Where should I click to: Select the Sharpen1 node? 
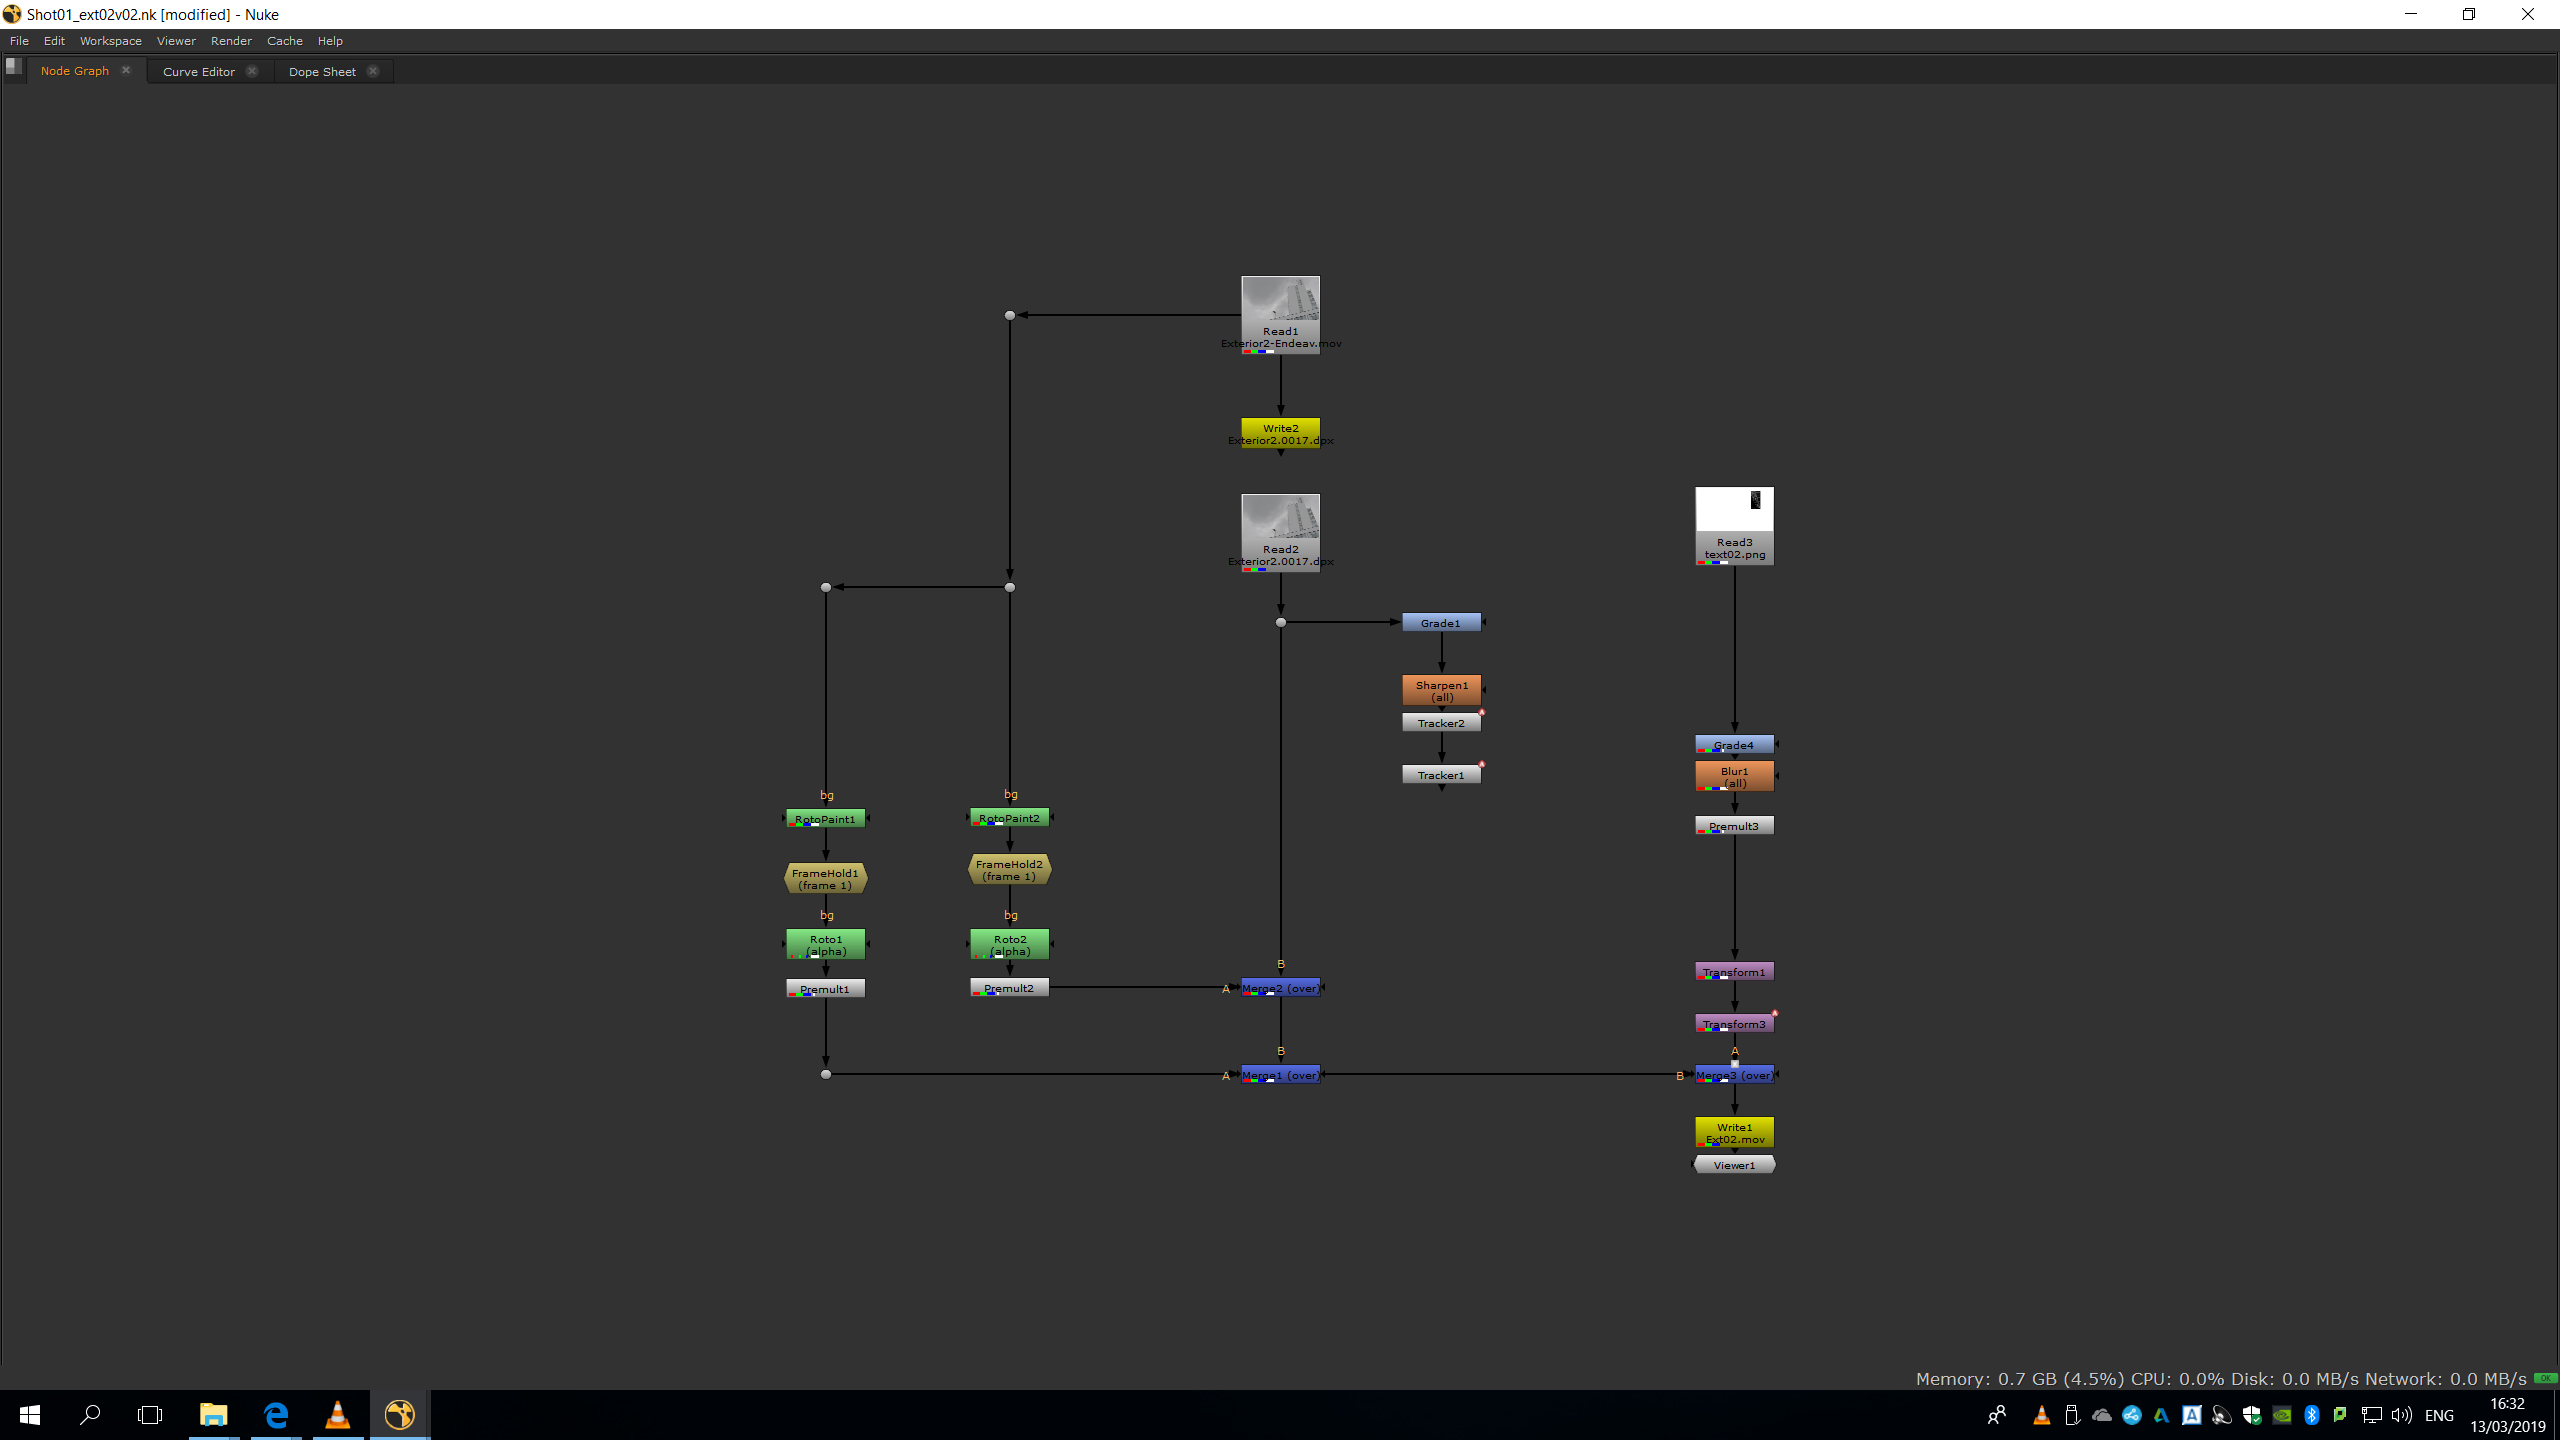click(1441, 690)
